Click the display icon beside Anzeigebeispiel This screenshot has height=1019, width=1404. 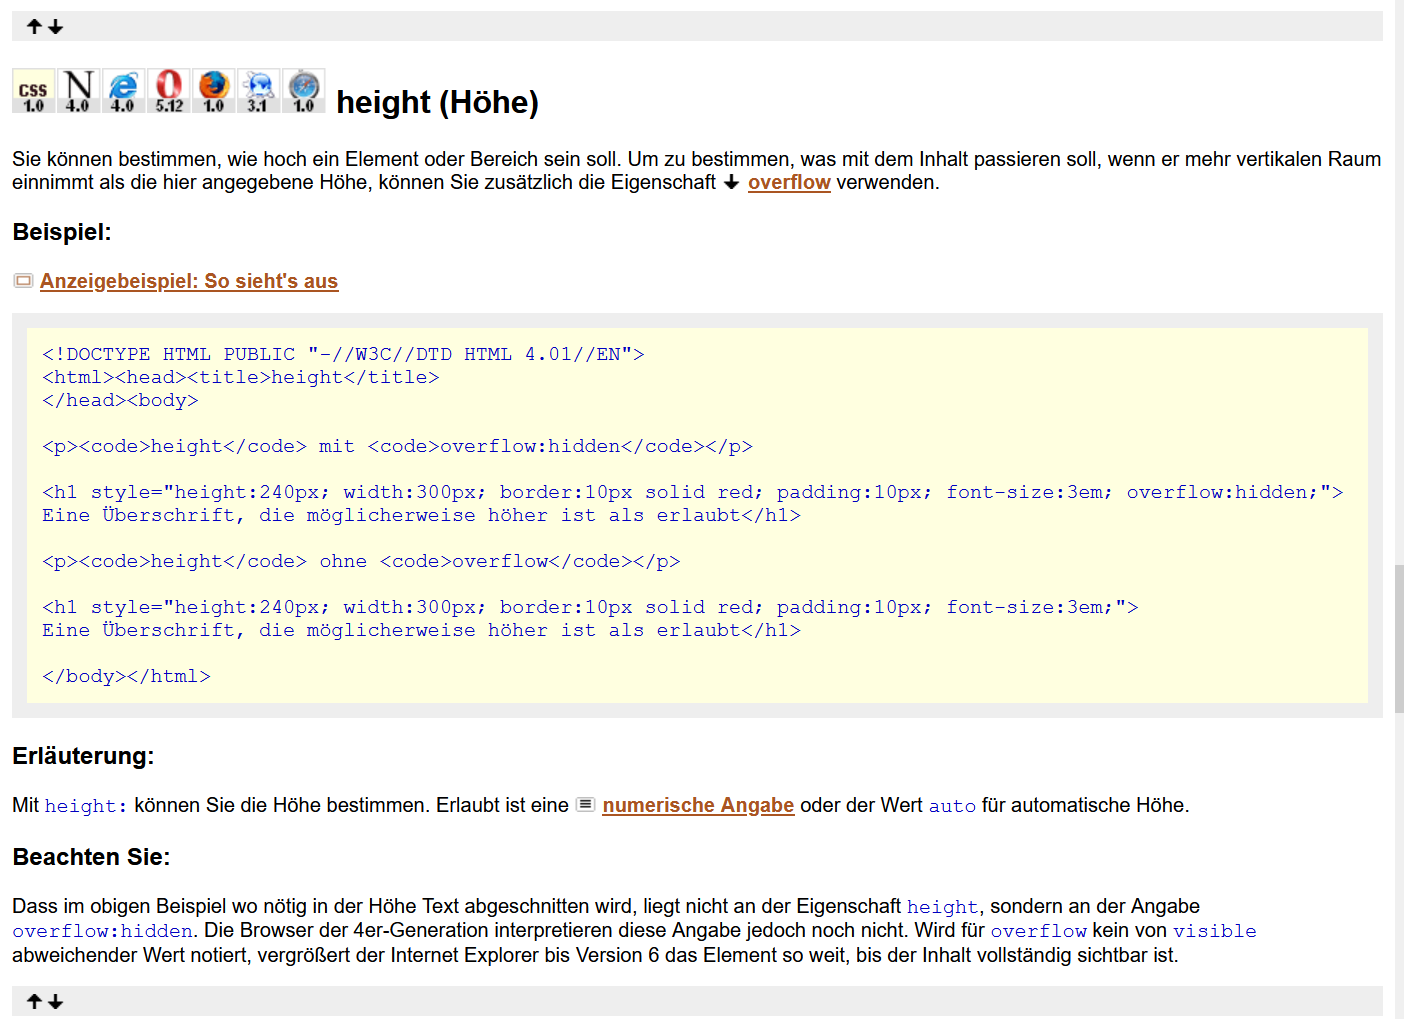coord(23,281)
